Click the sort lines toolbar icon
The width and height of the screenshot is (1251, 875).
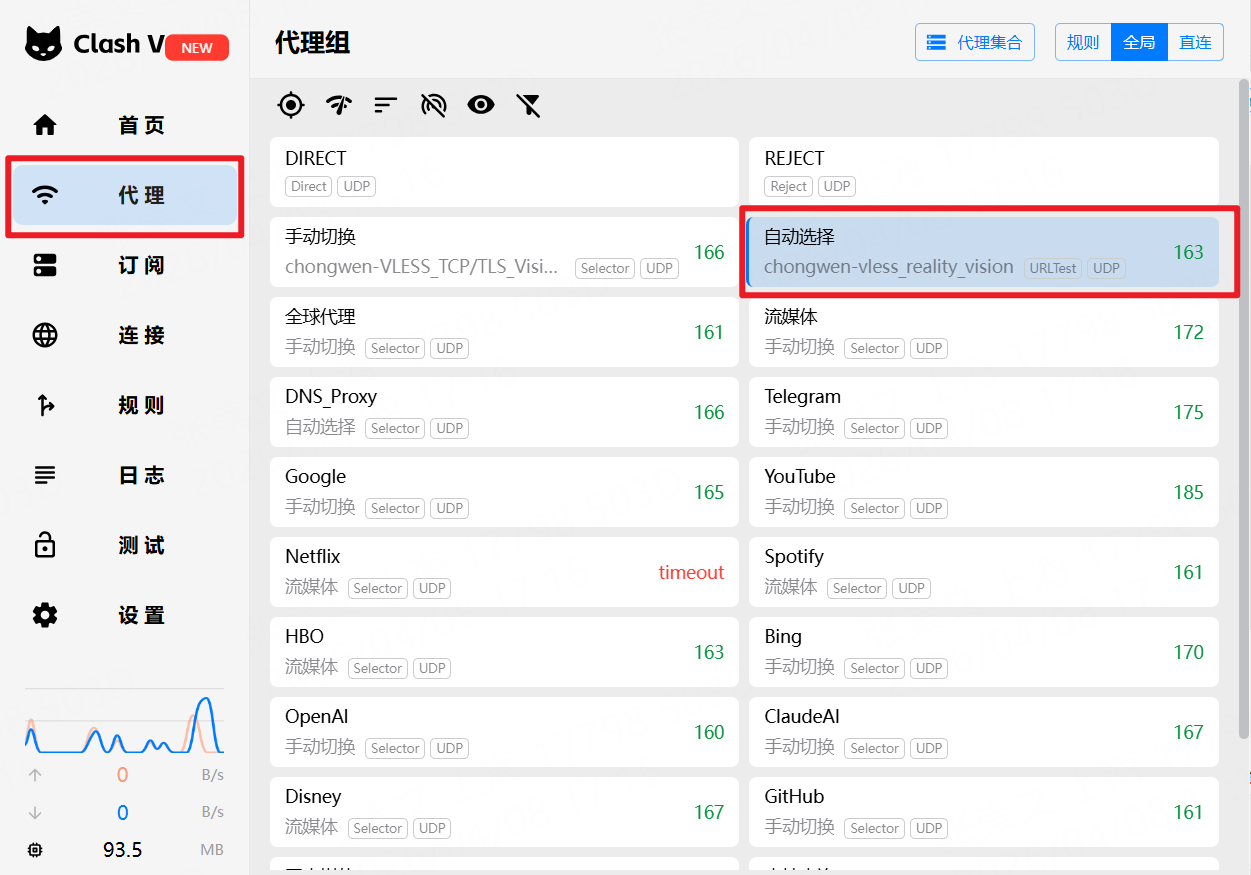coord(386,104)
